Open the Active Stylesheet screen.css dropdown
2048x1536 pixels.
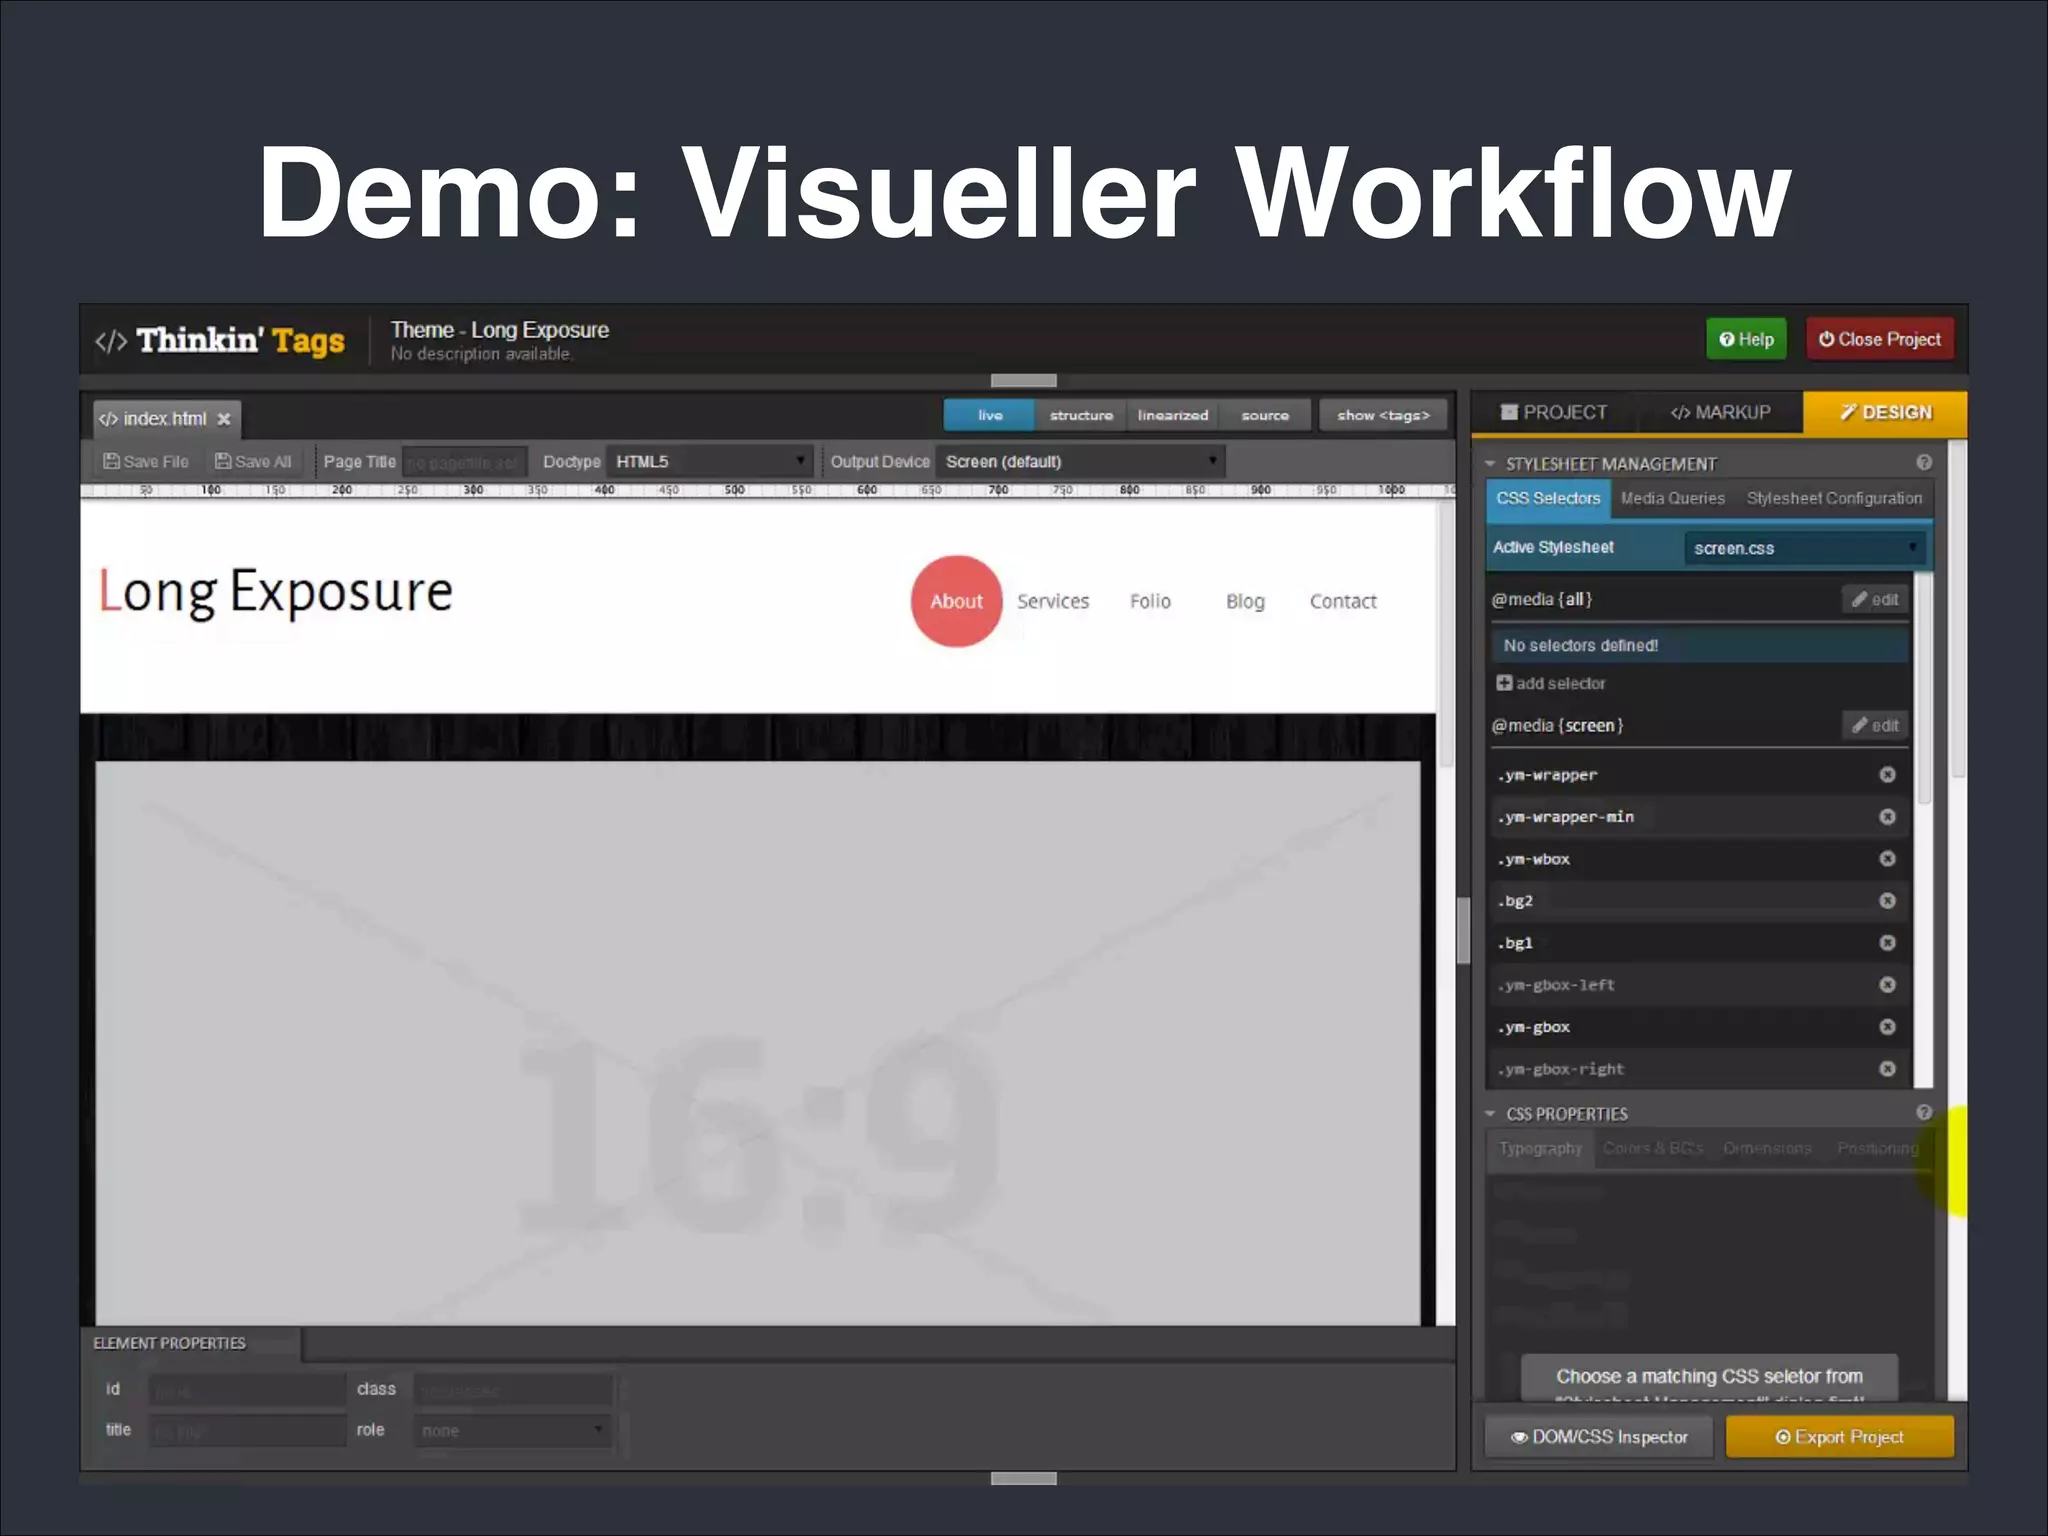coord(1804,548)
